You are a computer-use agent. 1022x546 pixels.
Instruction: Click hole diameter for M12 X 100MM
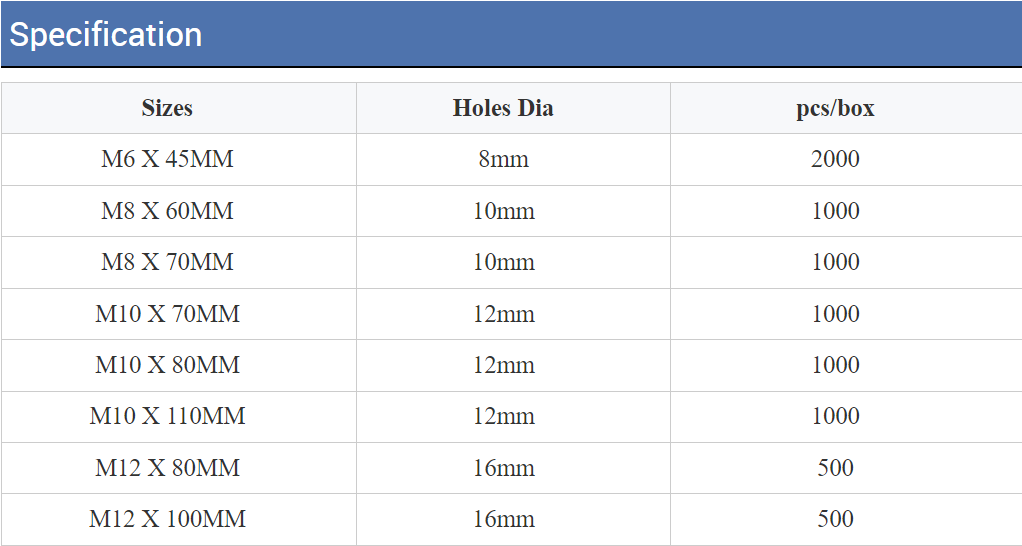(x=503, y=519)
